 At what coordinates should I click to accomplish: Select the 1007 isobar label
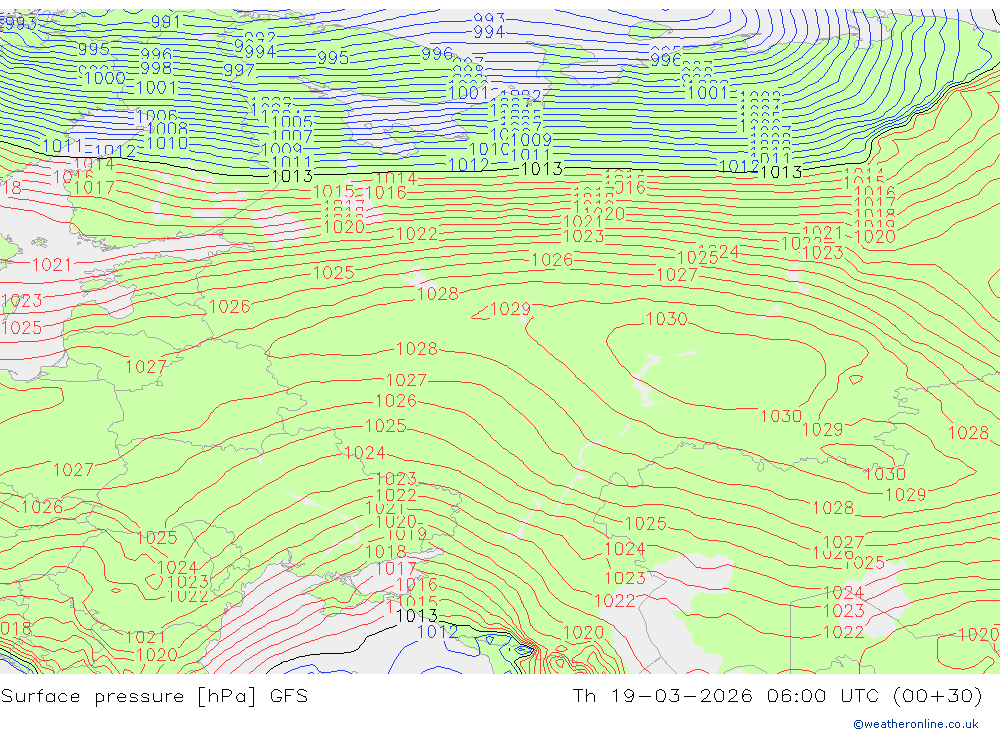292,136
